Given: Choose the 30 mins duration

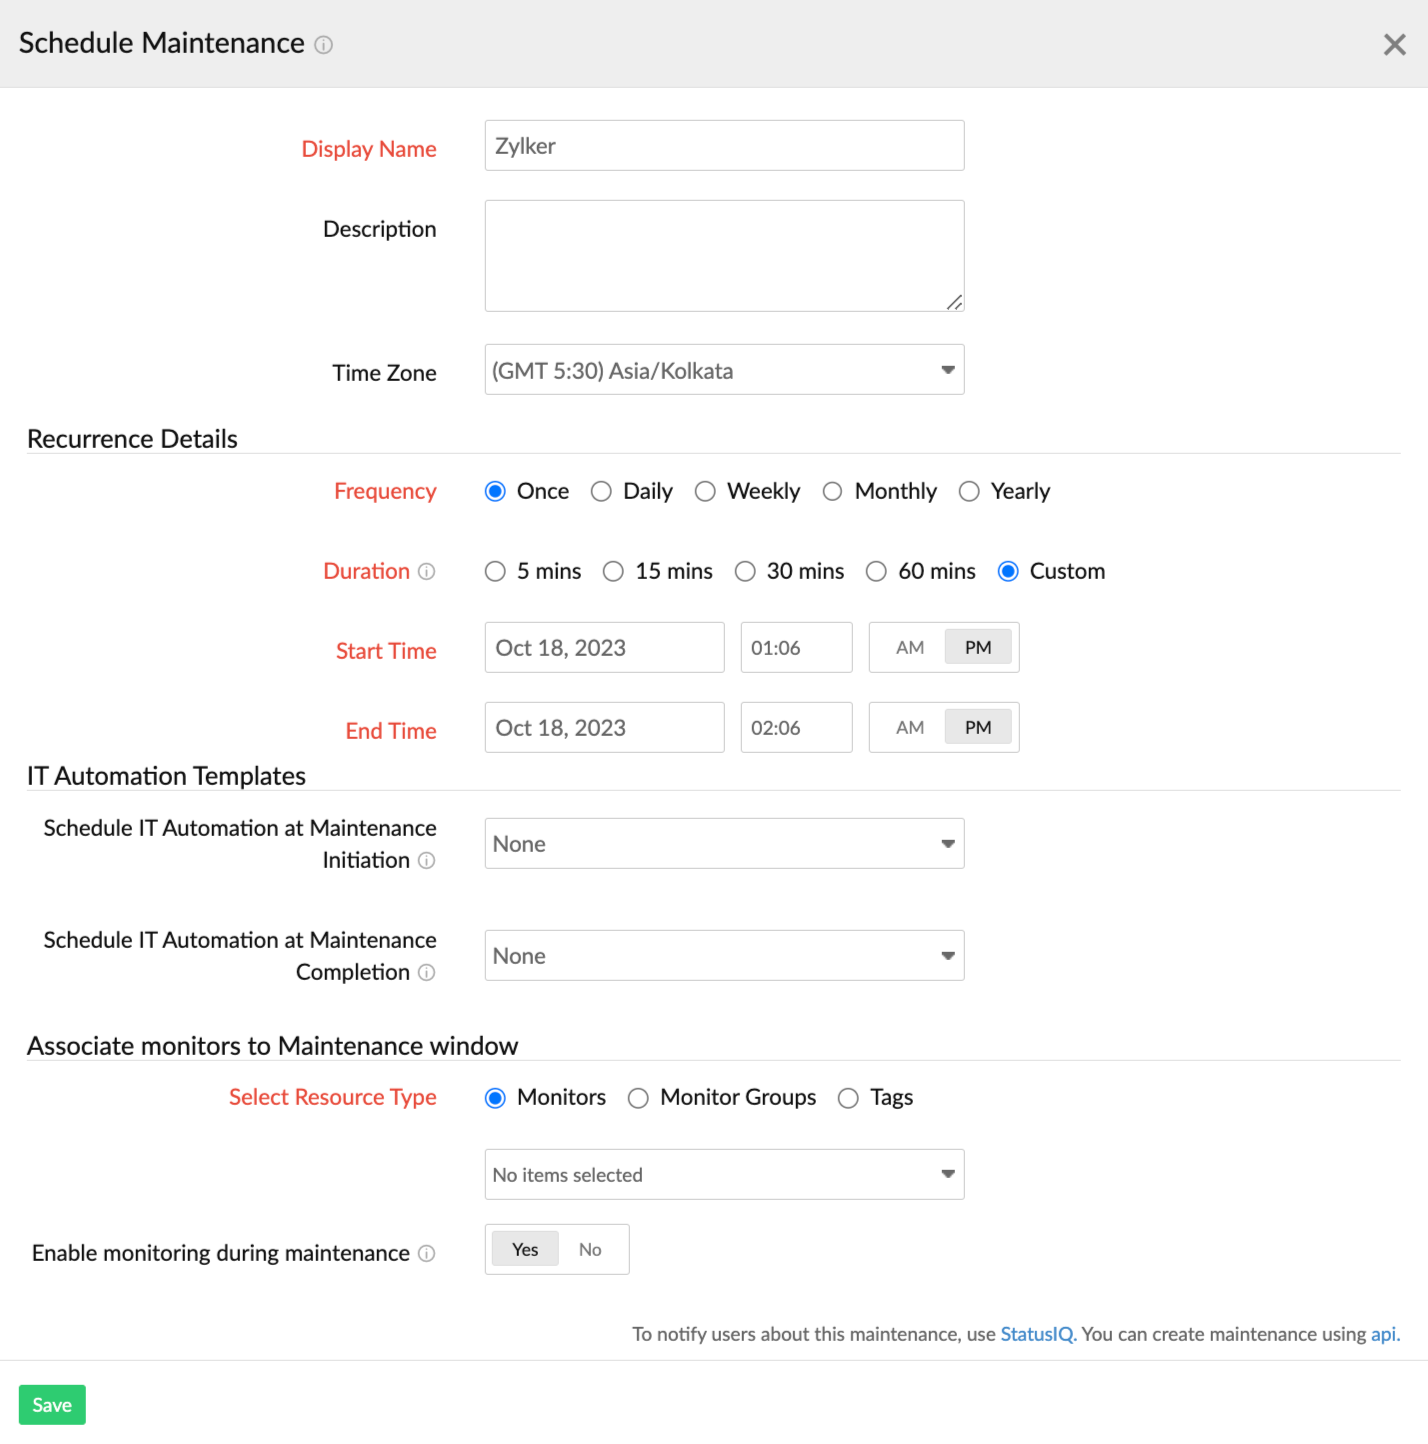Looking at the screenshot, I should pos(745,572).
